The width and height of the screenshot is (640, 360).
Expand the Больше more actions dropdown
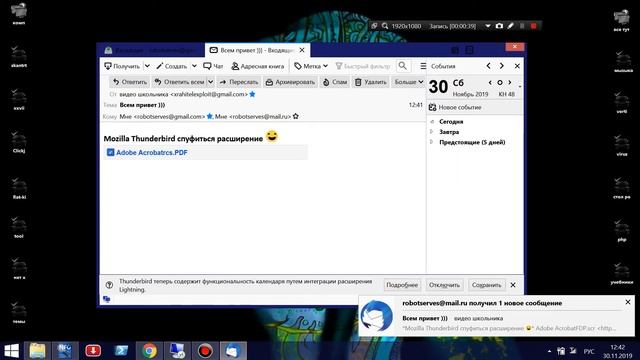pyautogui.click(x=408, y=82)
